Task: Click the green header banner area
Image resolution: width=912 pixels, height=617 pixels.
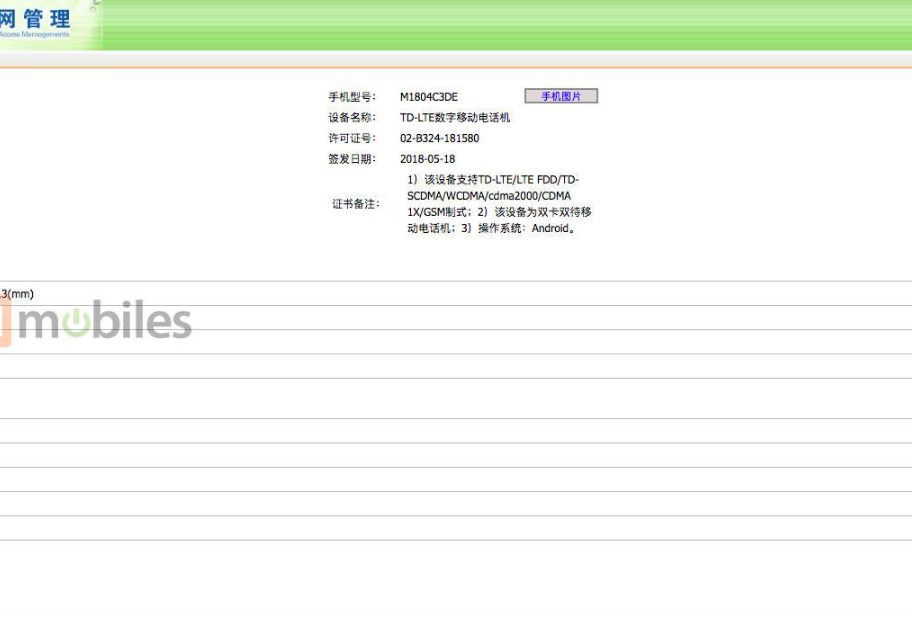Action: [x=500, y=25]
